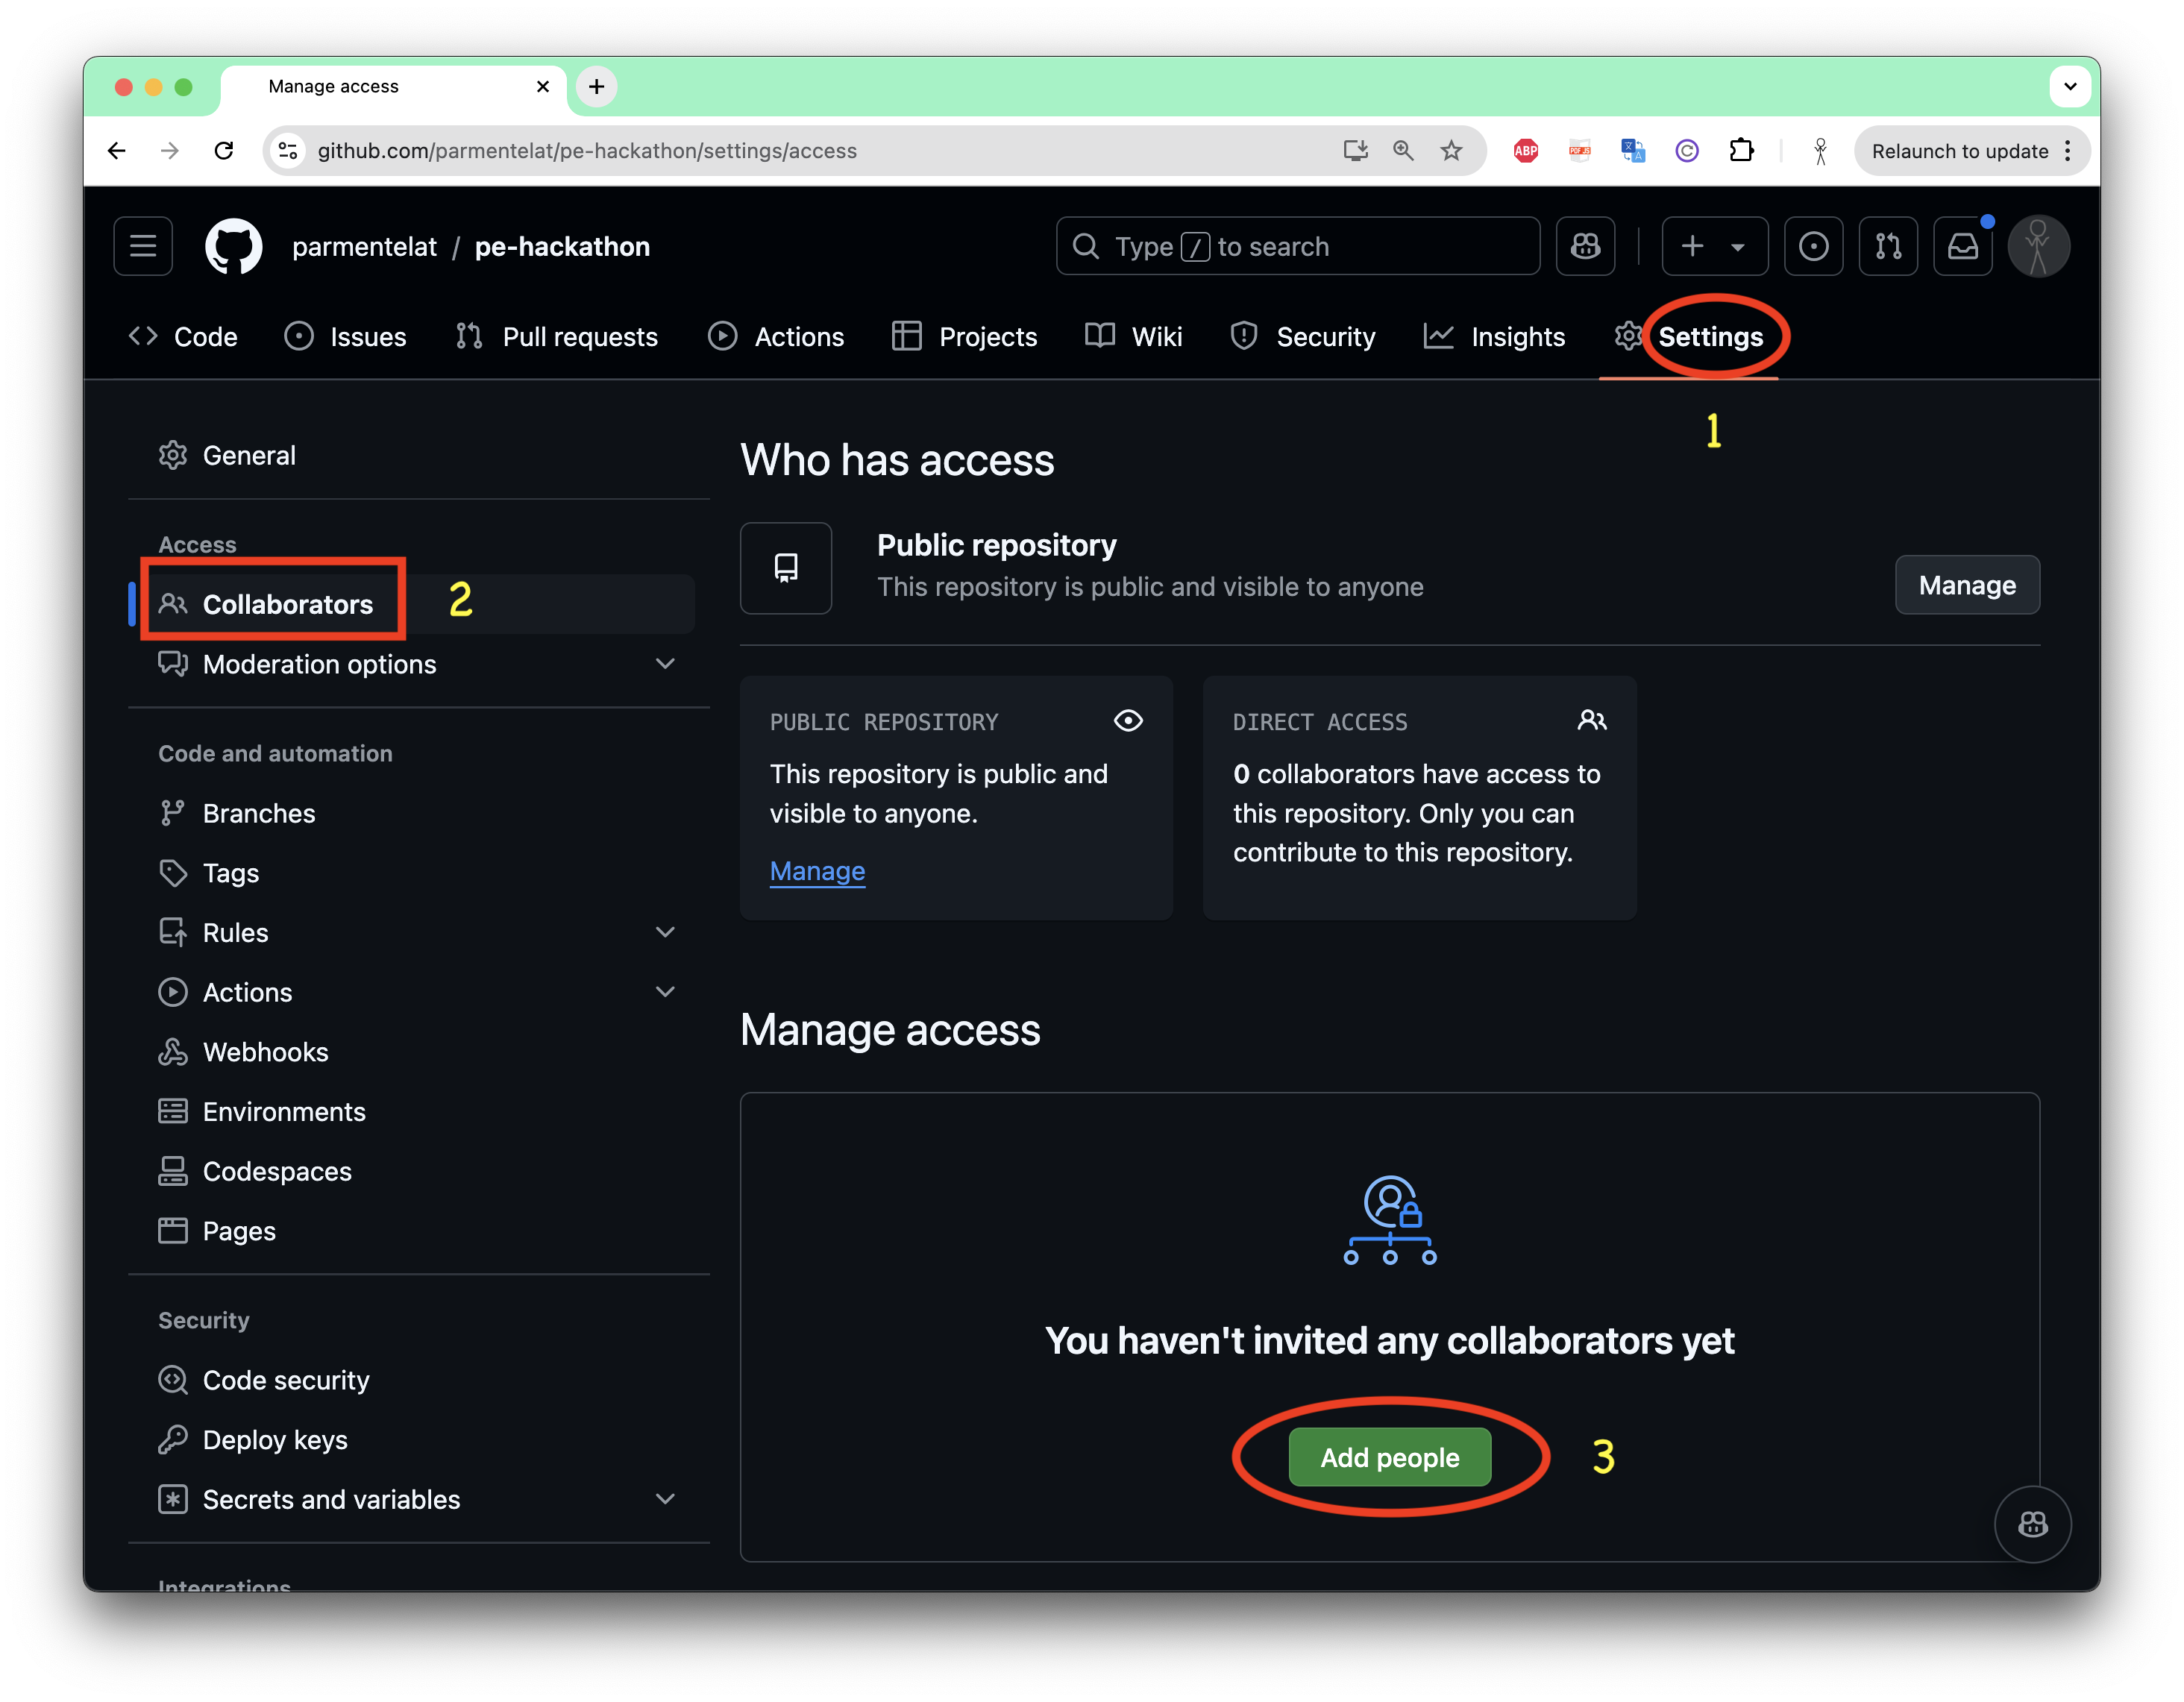2184x1702 pixels.
Task: Open the GitHub hamburger navigation menu
Action: click(x=143, y=246)
